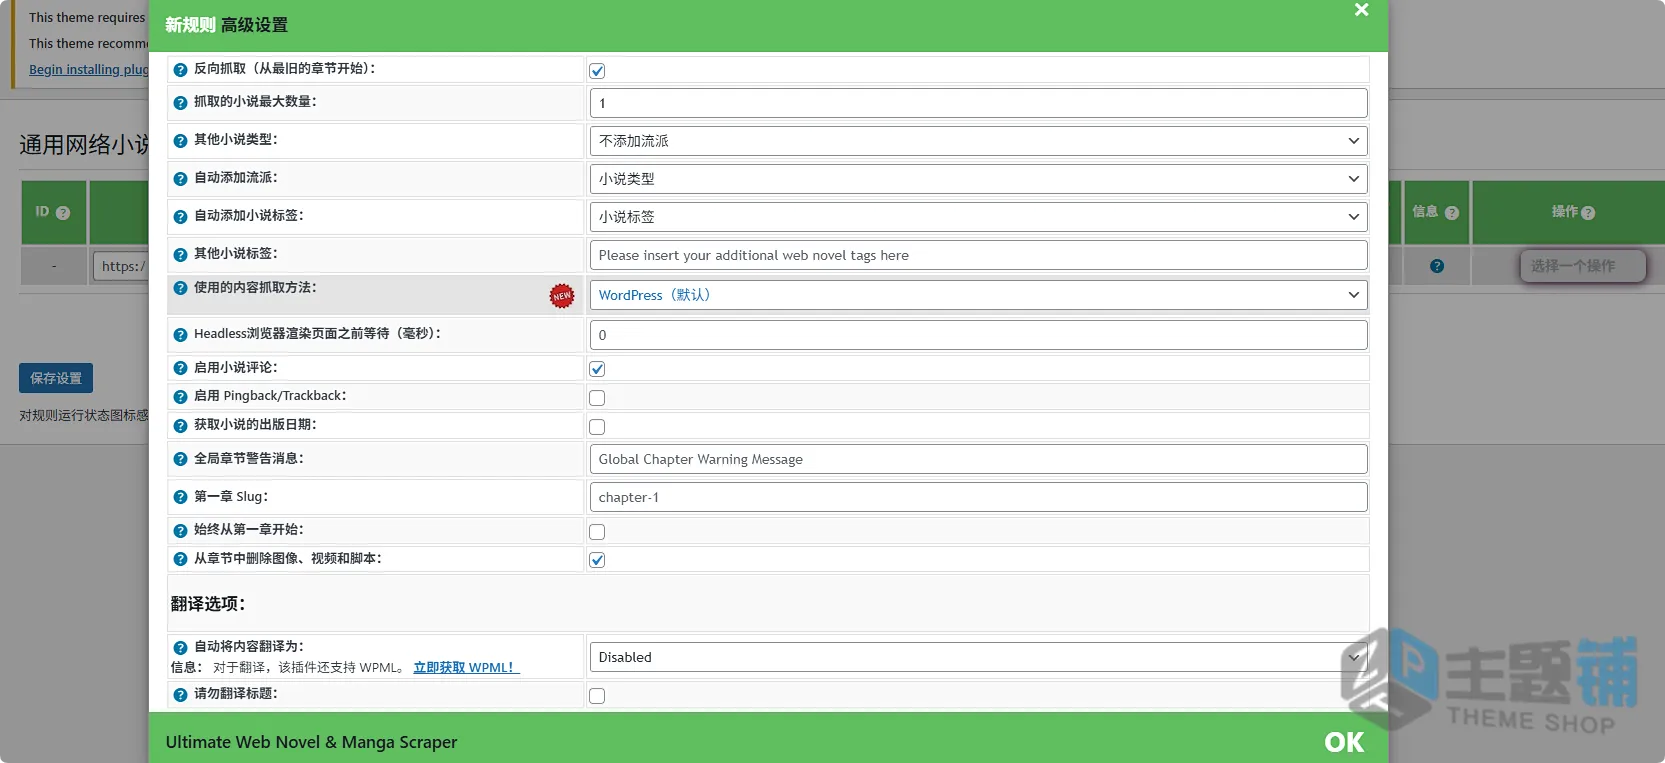Click 保存设置 button in background page
The height and width of the screenshot is (763, 1665).
(56, 378)
